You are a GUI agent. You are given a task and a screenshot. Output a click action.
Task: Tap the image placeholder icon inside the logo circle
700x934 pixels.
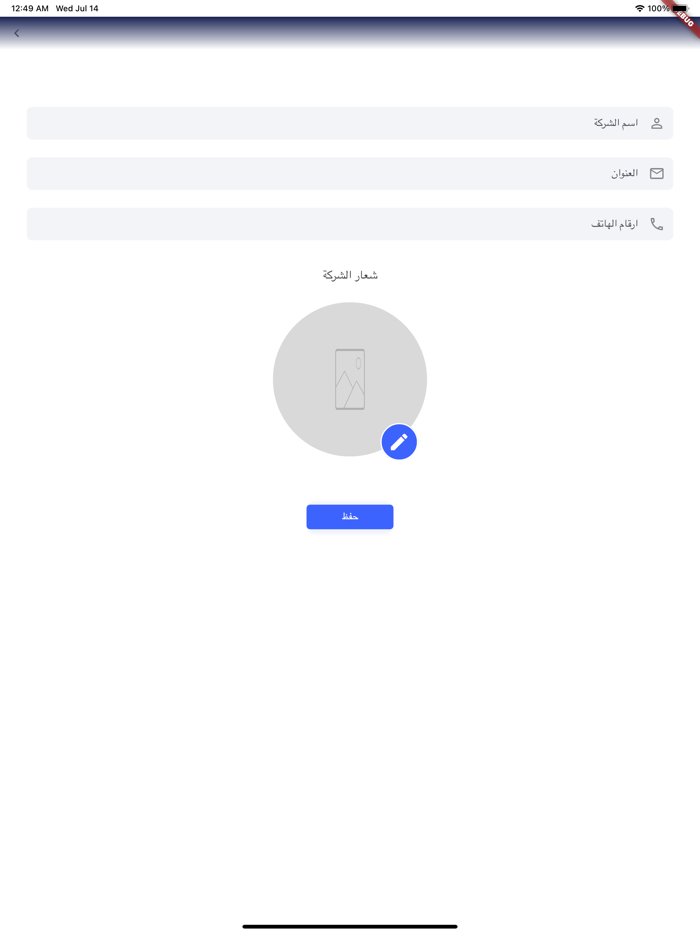(350, 378)
